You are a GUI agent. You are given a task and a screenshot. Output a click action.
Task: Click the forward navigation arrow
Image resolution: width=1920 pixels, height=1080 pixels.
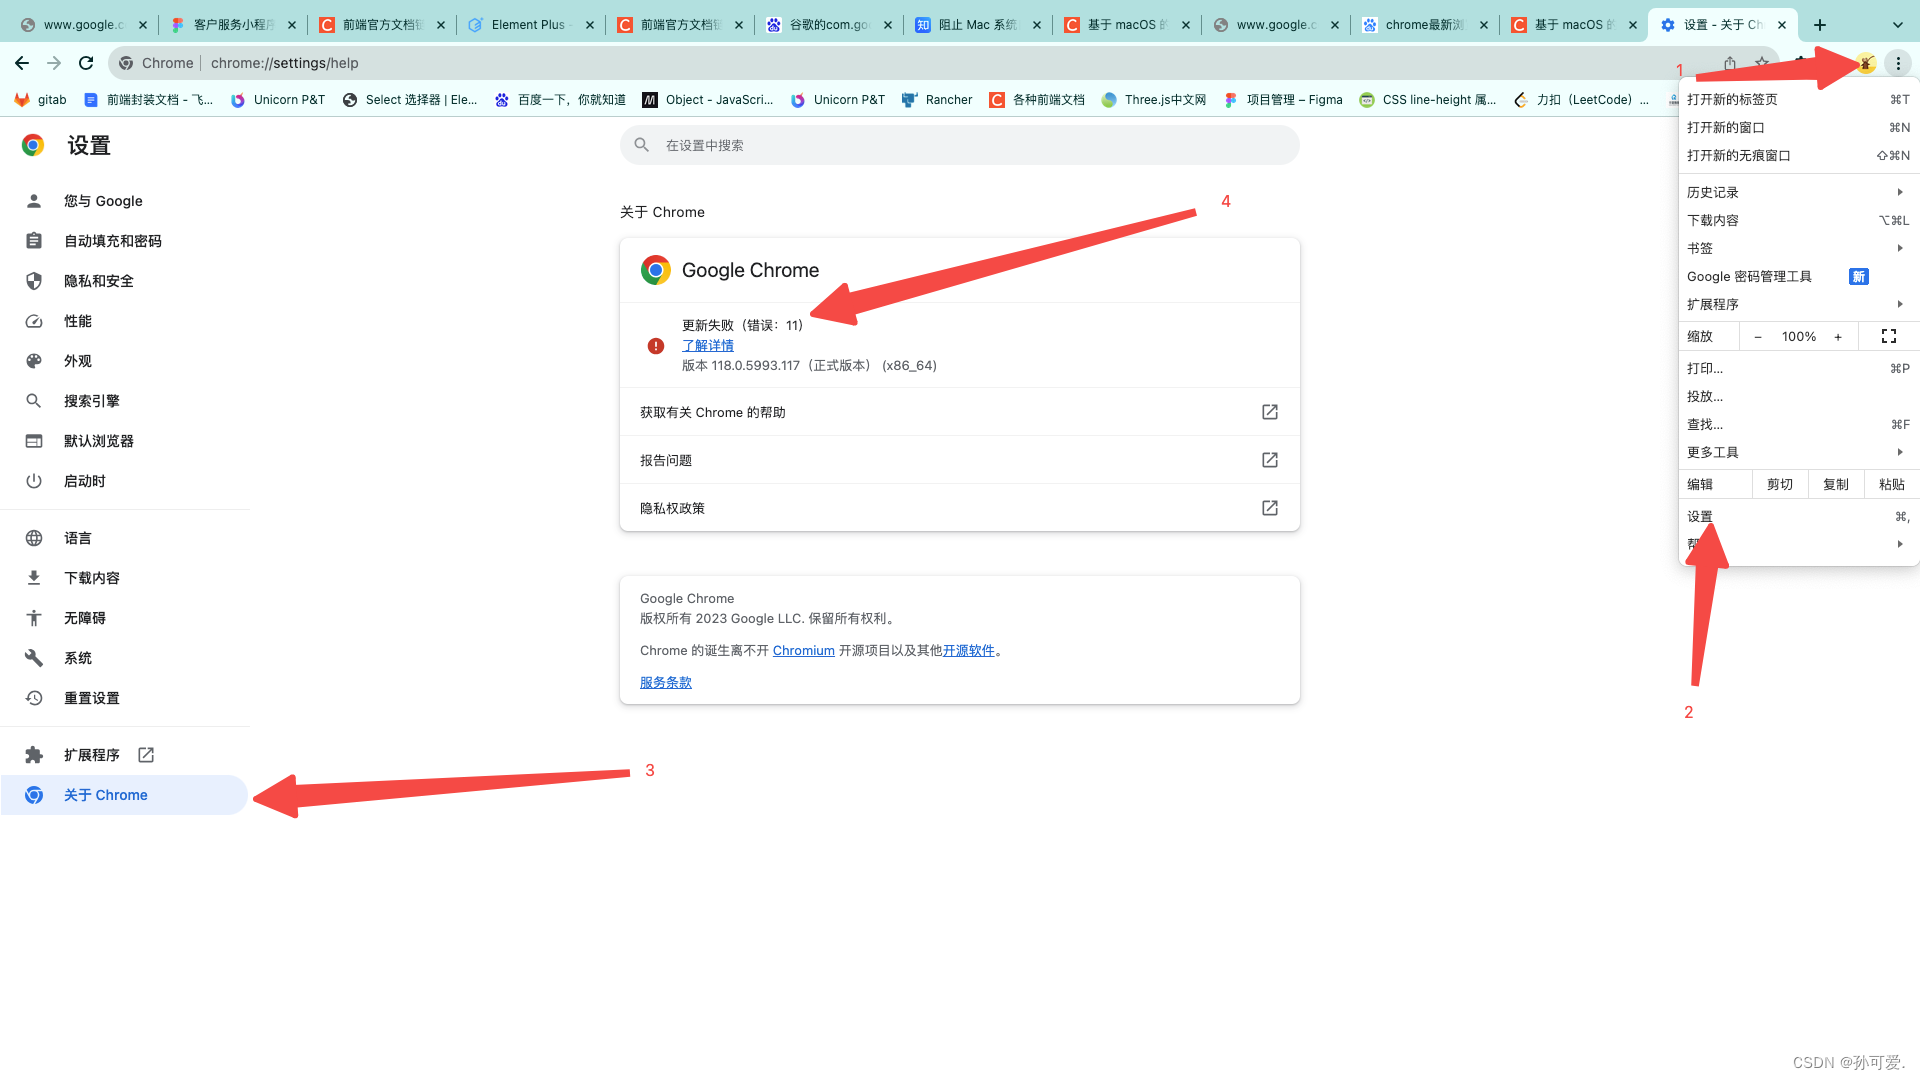[x=54, y=63]
